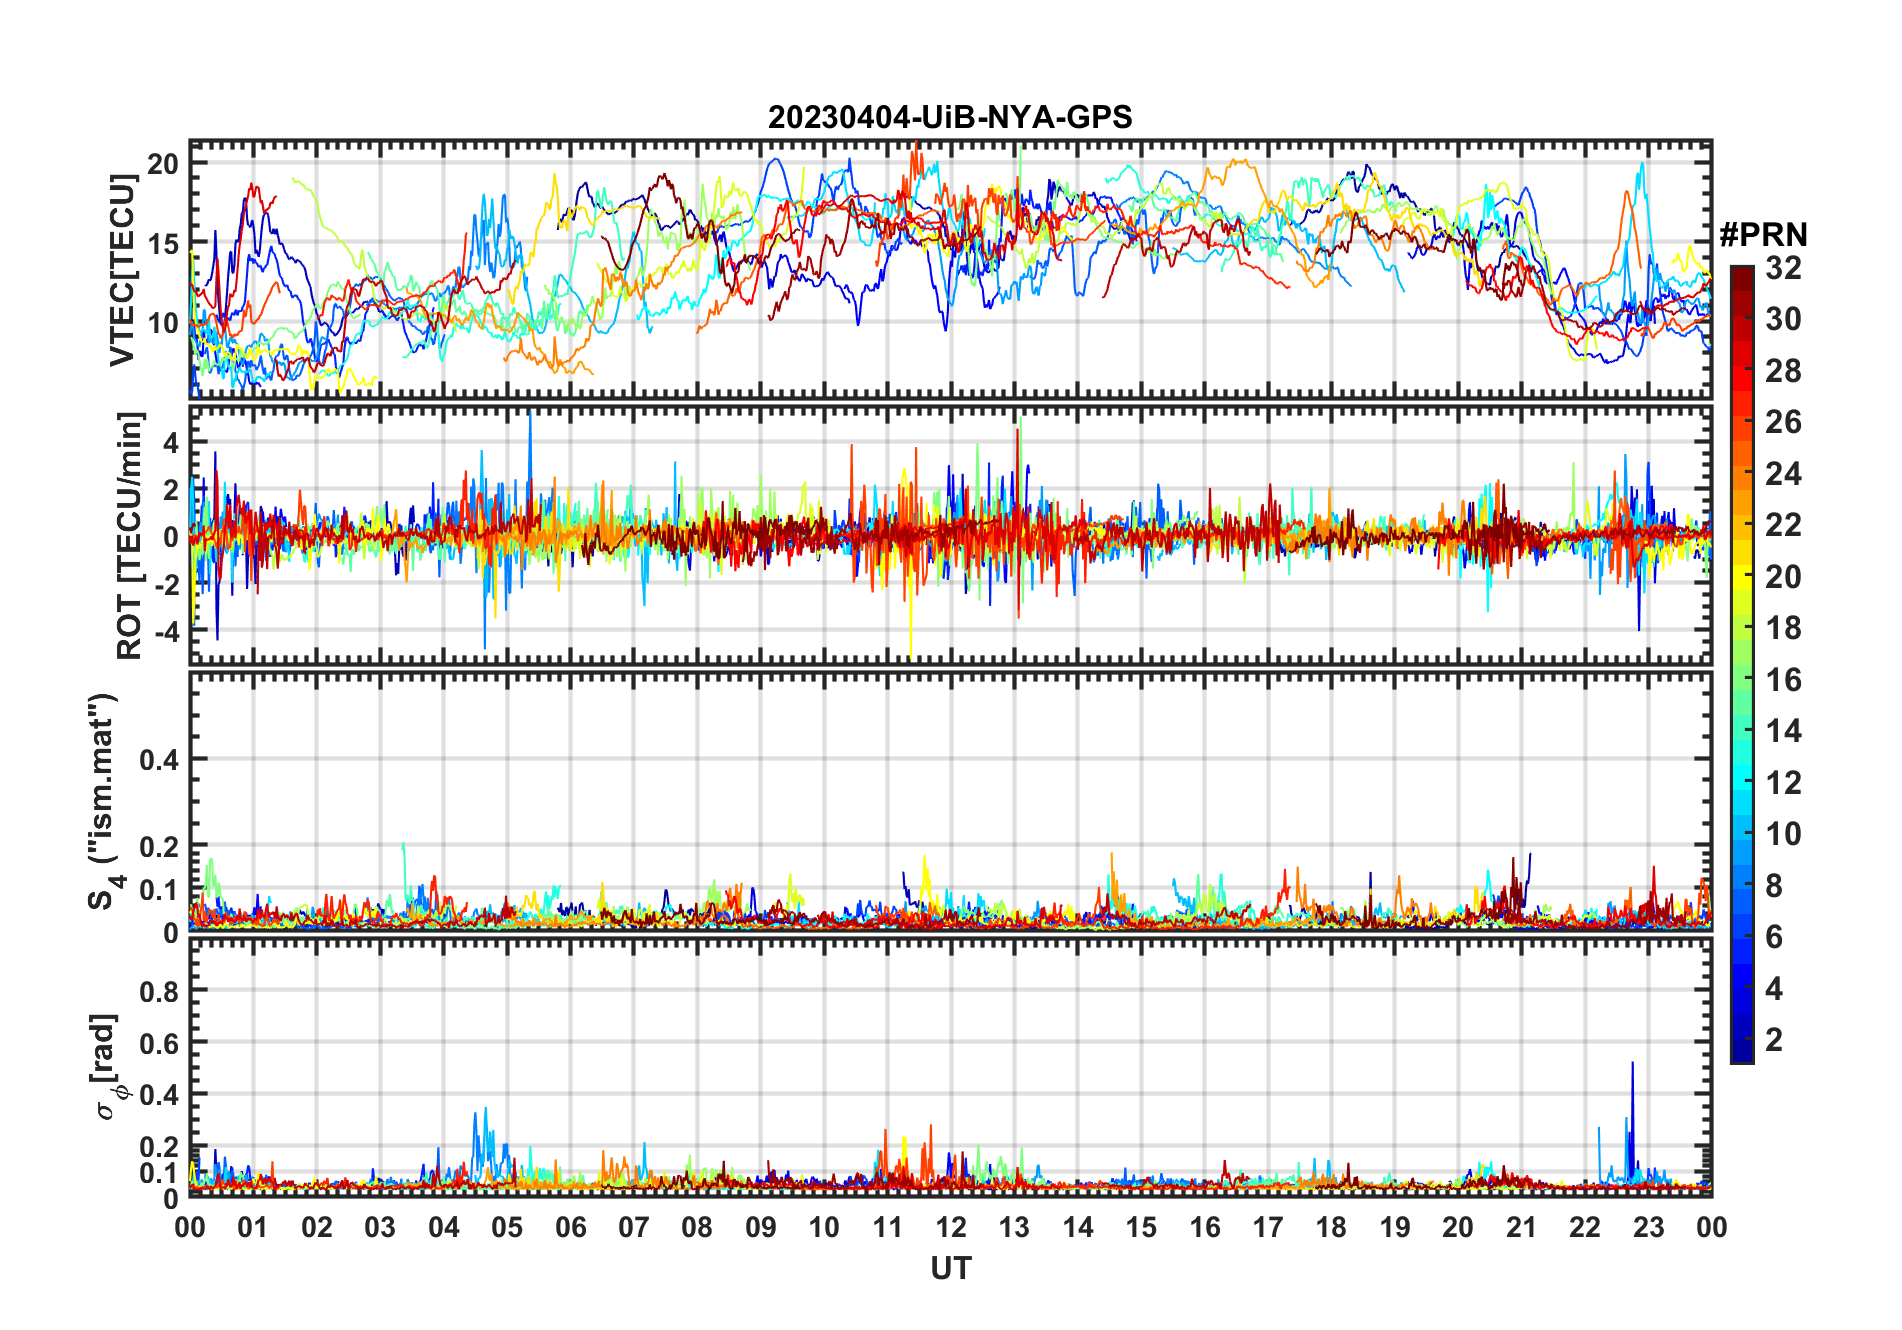Screen dimensions: 1902x1330
Task: Select hour "01" on the UT axis
Action: tap(253, 1227)
